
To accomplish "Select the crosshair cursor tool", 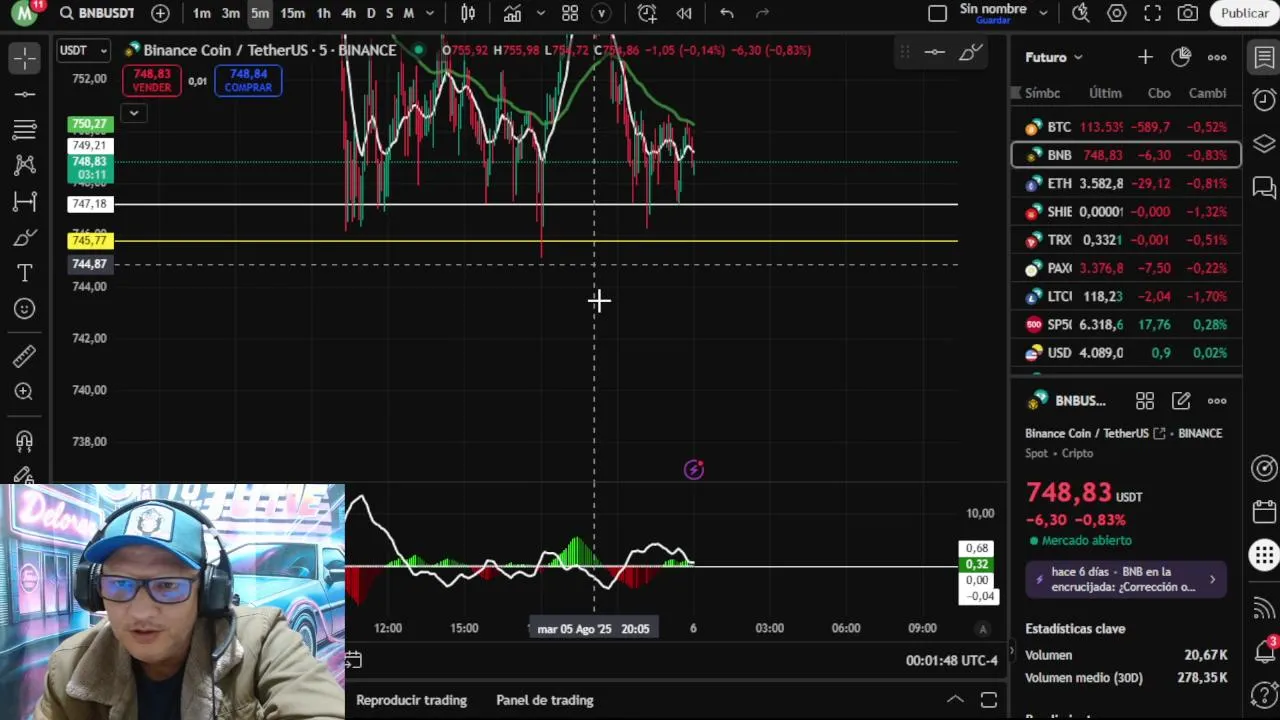I will [25, 58].
